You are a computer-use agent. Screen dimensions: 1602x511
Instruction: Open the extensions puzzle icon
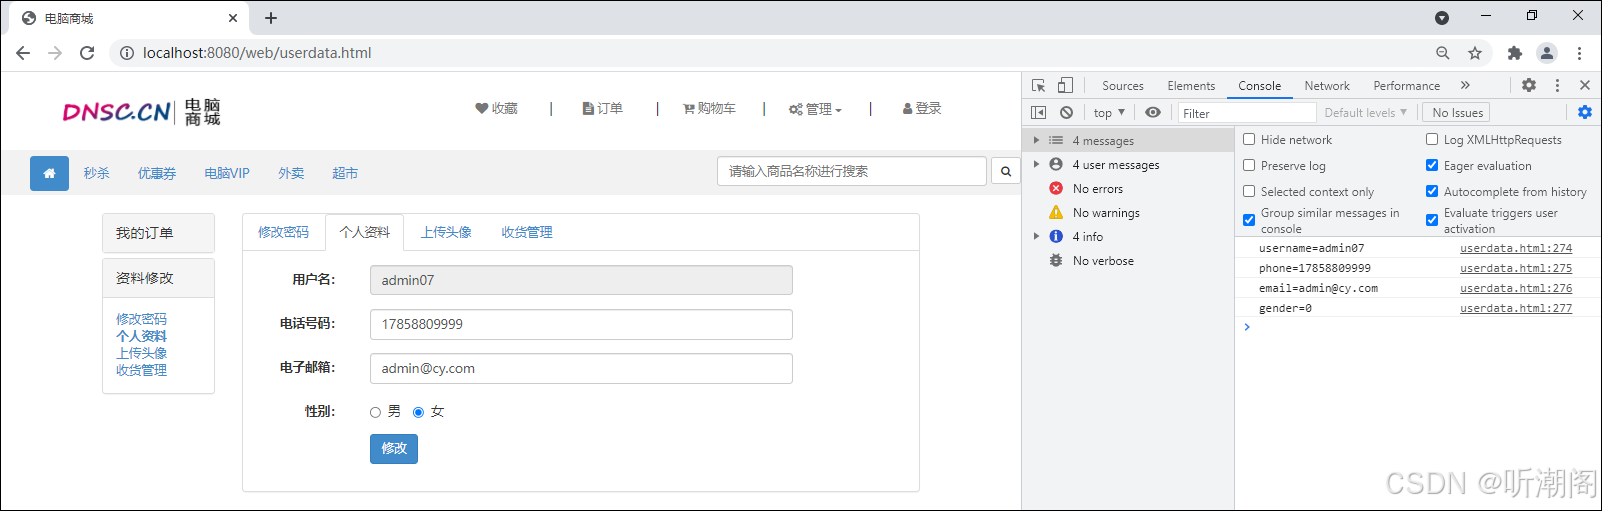pyautogui.click(x=1515, y=53)
